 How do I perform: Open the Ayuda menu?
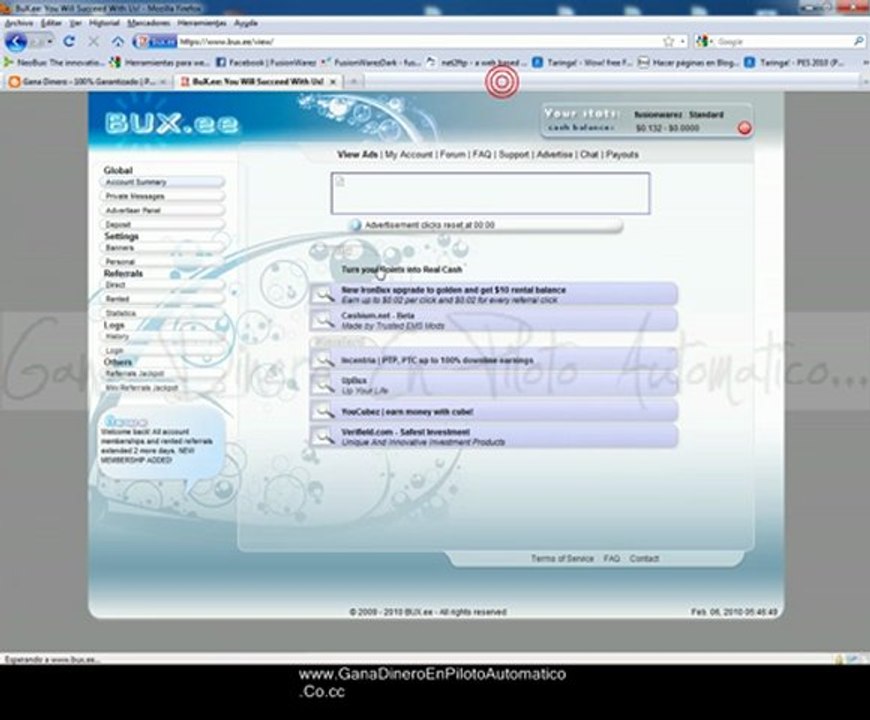click(245, 23)
